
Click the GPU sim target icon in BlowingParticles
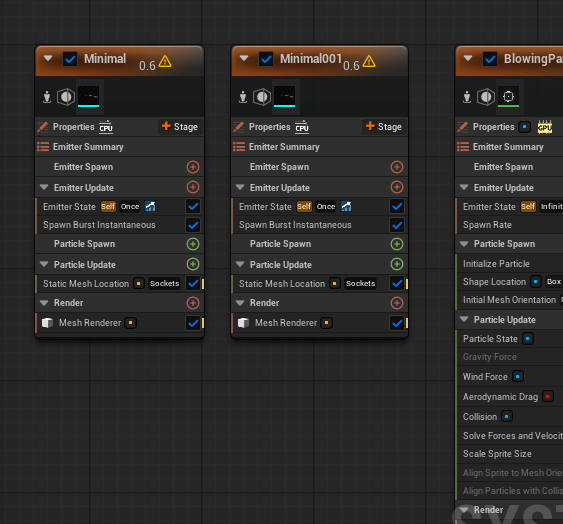pos(545,127)
